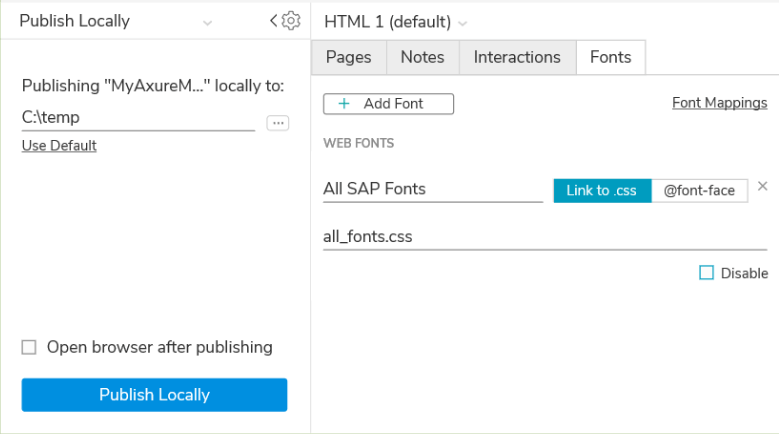Switch to the Interactions tab
This screenshot has height=434, width=779.
(x=517, y=58)
